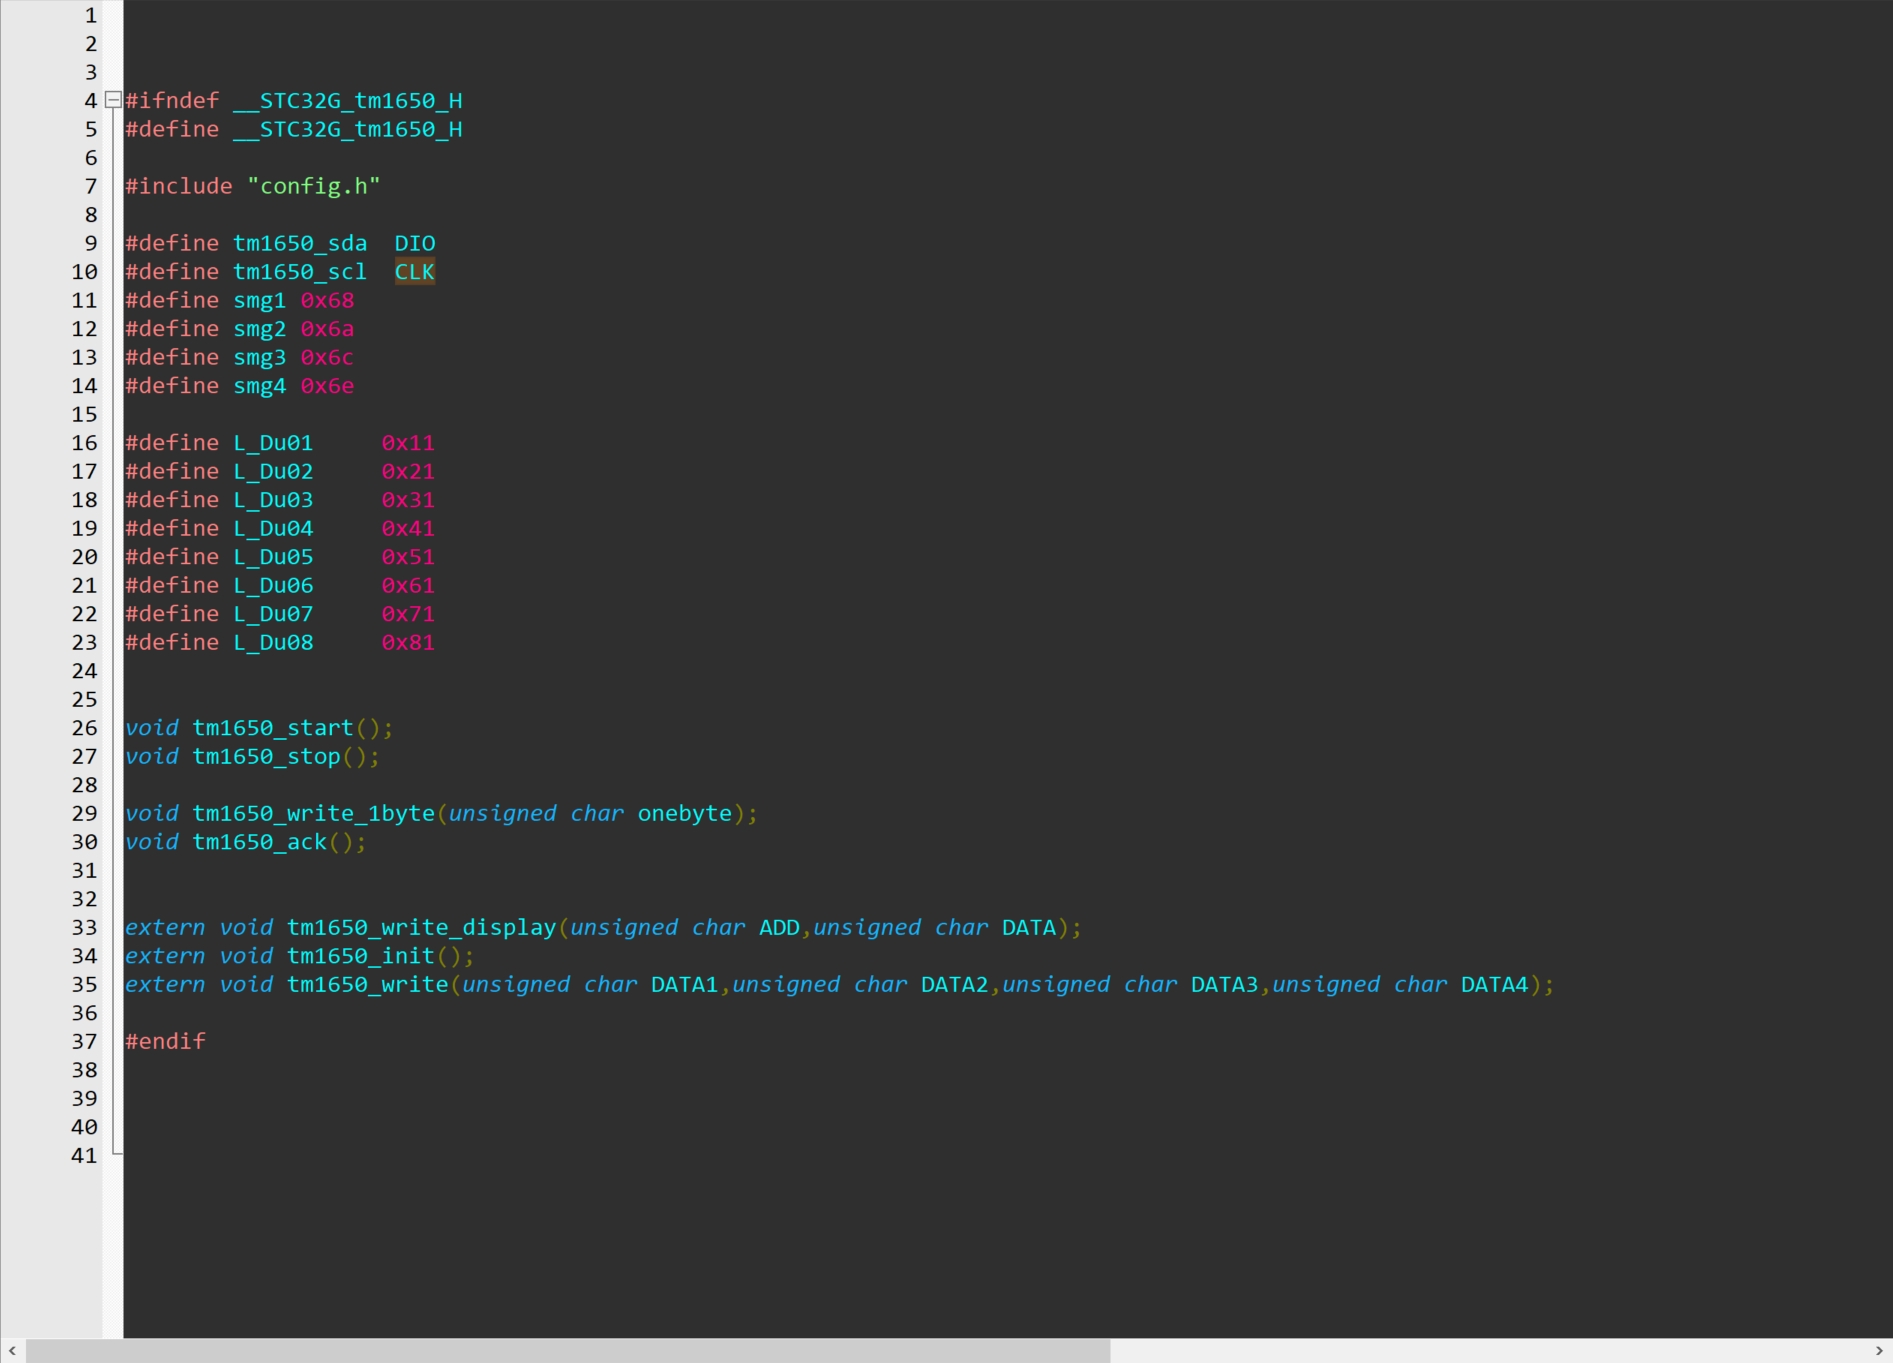Place cursor on DIO in line 9
The width and height of the screenshot is (1893, 1363).
[x=414, y=243]
